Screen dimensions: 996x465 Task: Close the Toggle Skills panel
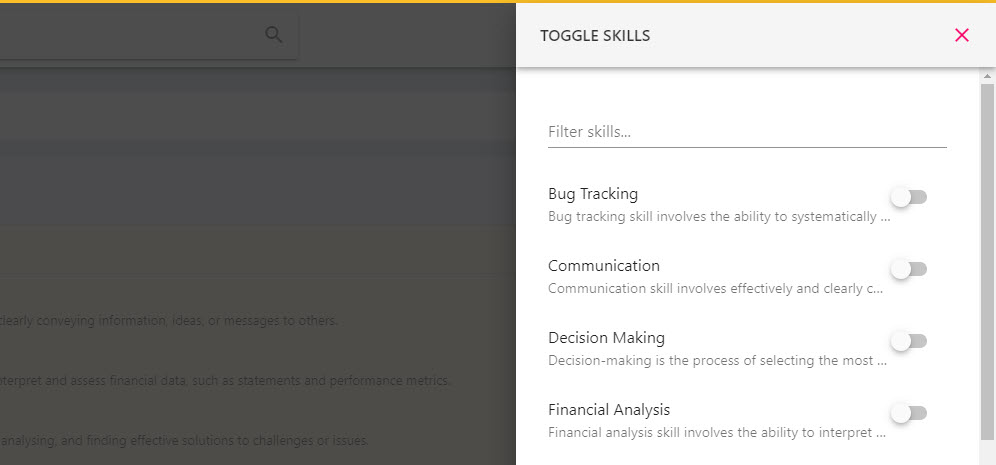tap(962, 36)
